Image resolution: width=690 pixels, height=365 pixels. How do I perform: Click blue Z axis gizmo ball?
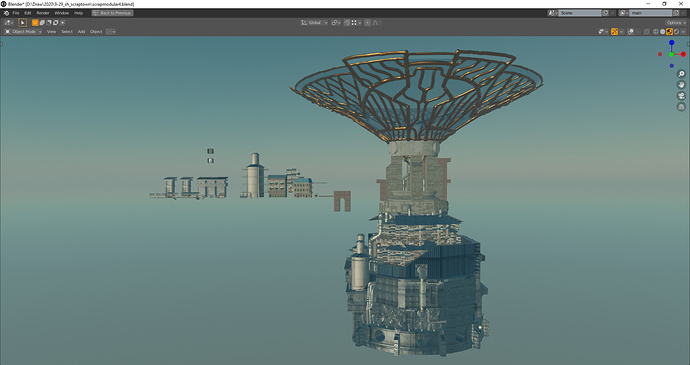(x=672, y=43)
